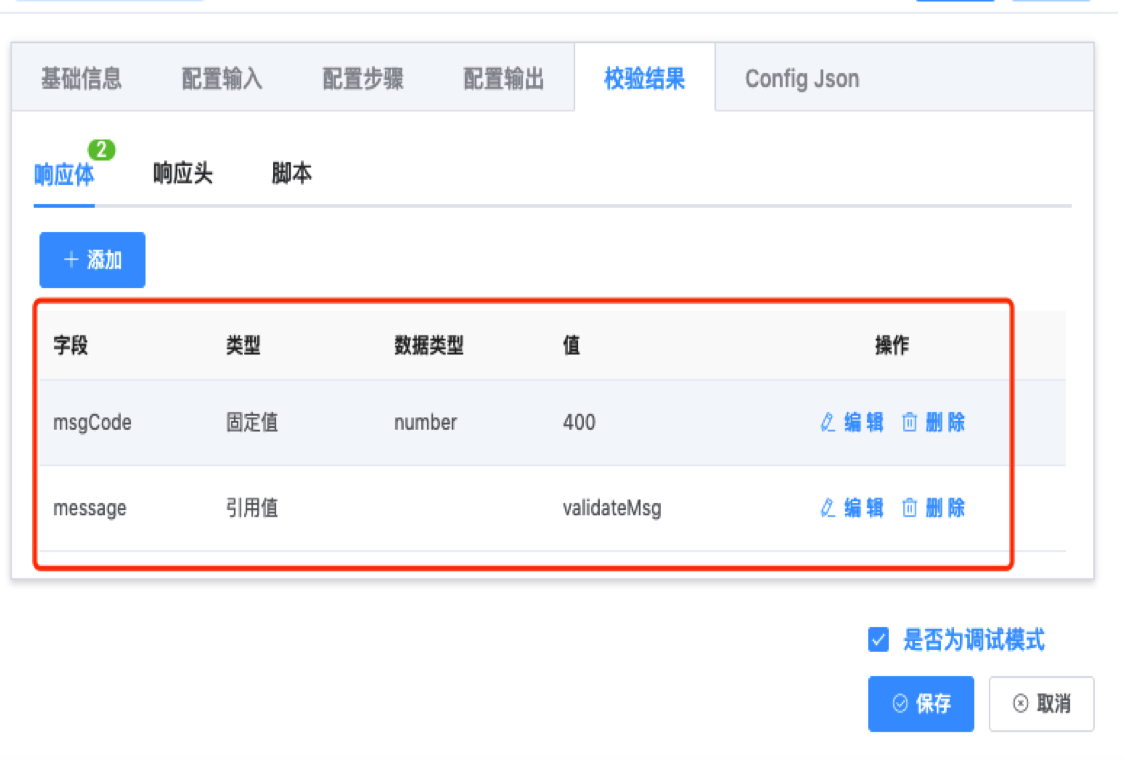The height and width of the screenshot is (760, 1125).
Task: Select the 配置输出 tab
Action: 504,79
